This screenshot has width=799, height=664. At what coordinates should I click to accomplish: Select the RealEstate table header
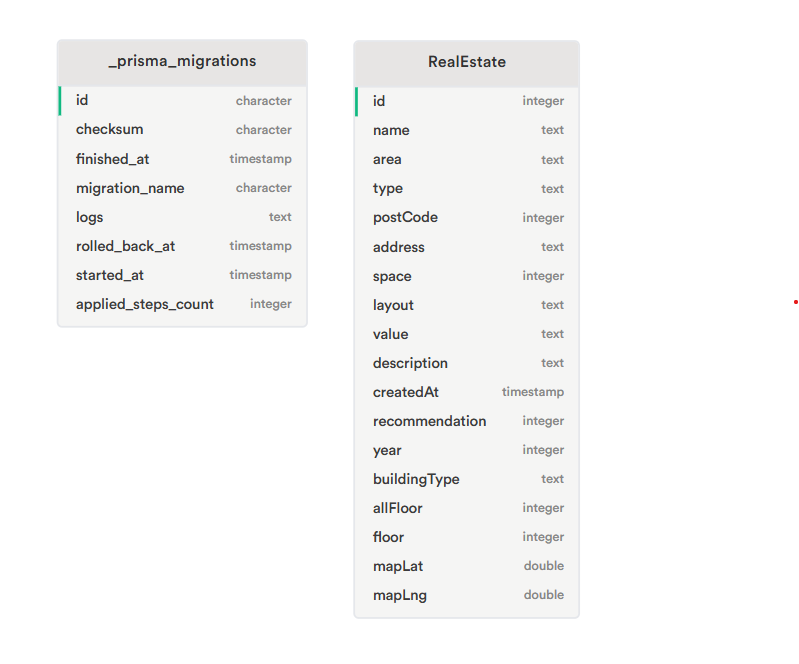467,64
